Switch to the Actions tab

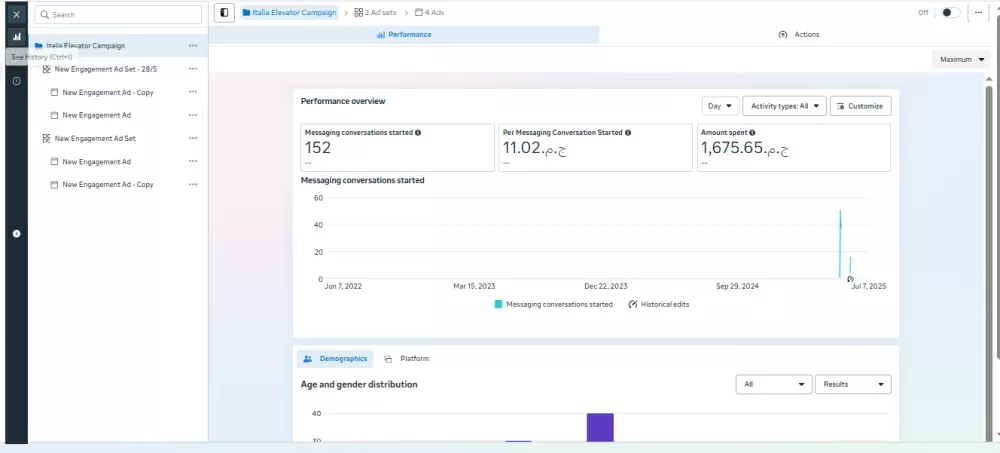tap(799, 34)
